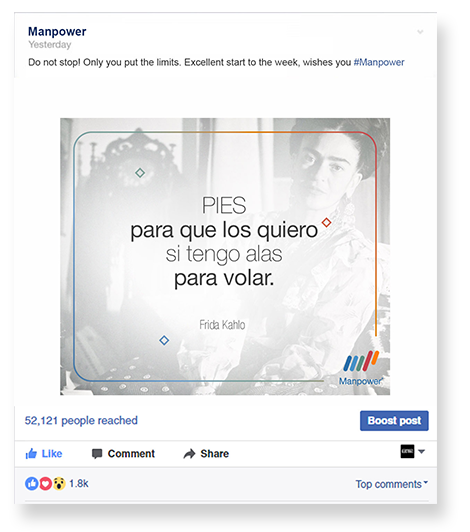Click the Like text label
The height and width of the screenshot is (532, 470).
click(x=52, y=454)
